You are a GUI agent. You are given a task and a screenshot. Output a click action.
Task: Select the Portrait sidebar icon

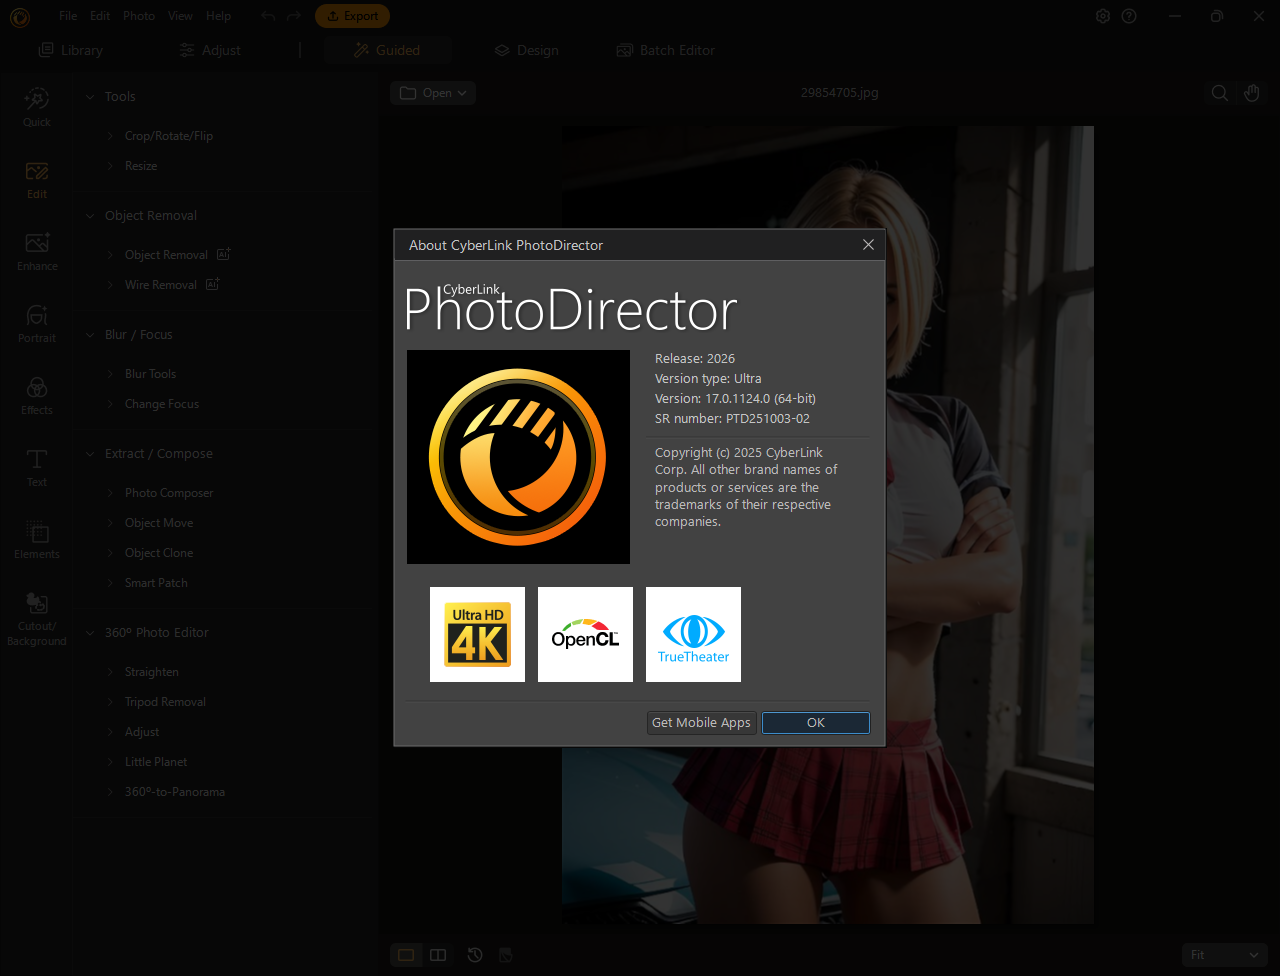(37, 323)
